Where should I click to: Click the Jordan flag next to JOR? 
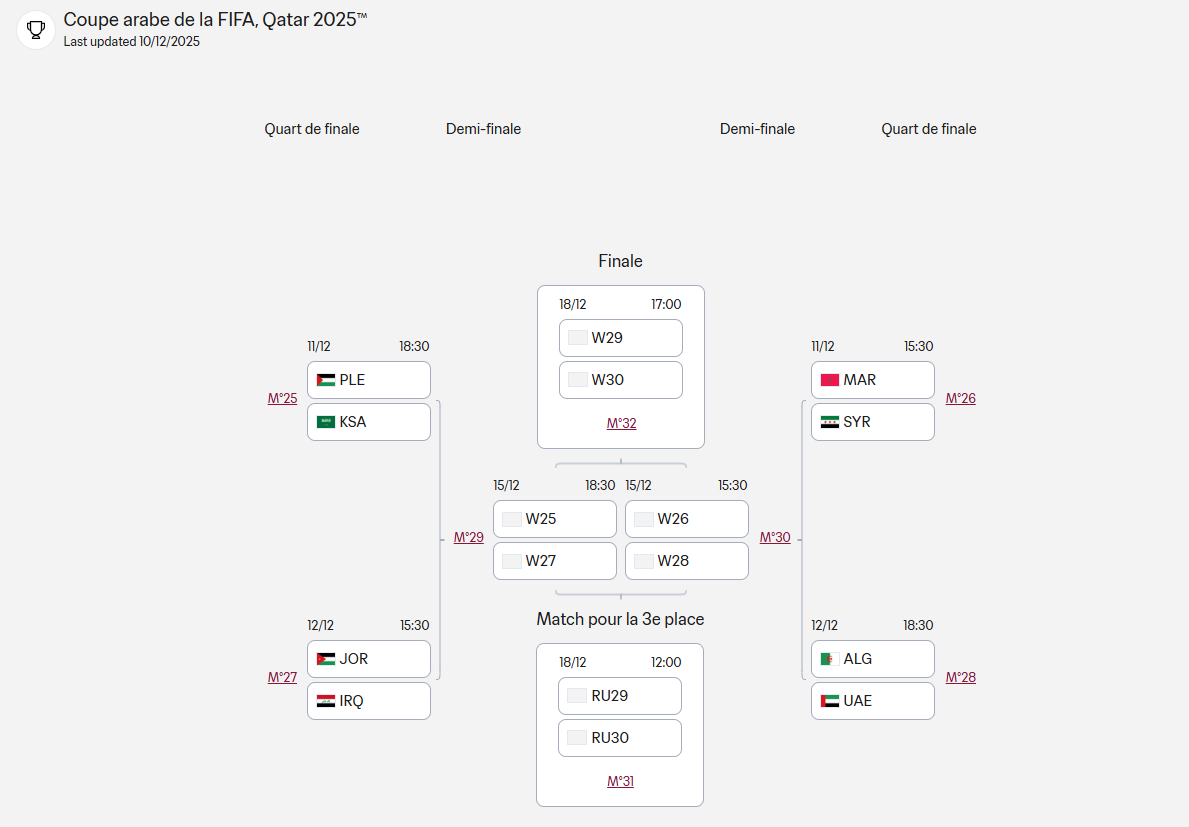point(326,659)
